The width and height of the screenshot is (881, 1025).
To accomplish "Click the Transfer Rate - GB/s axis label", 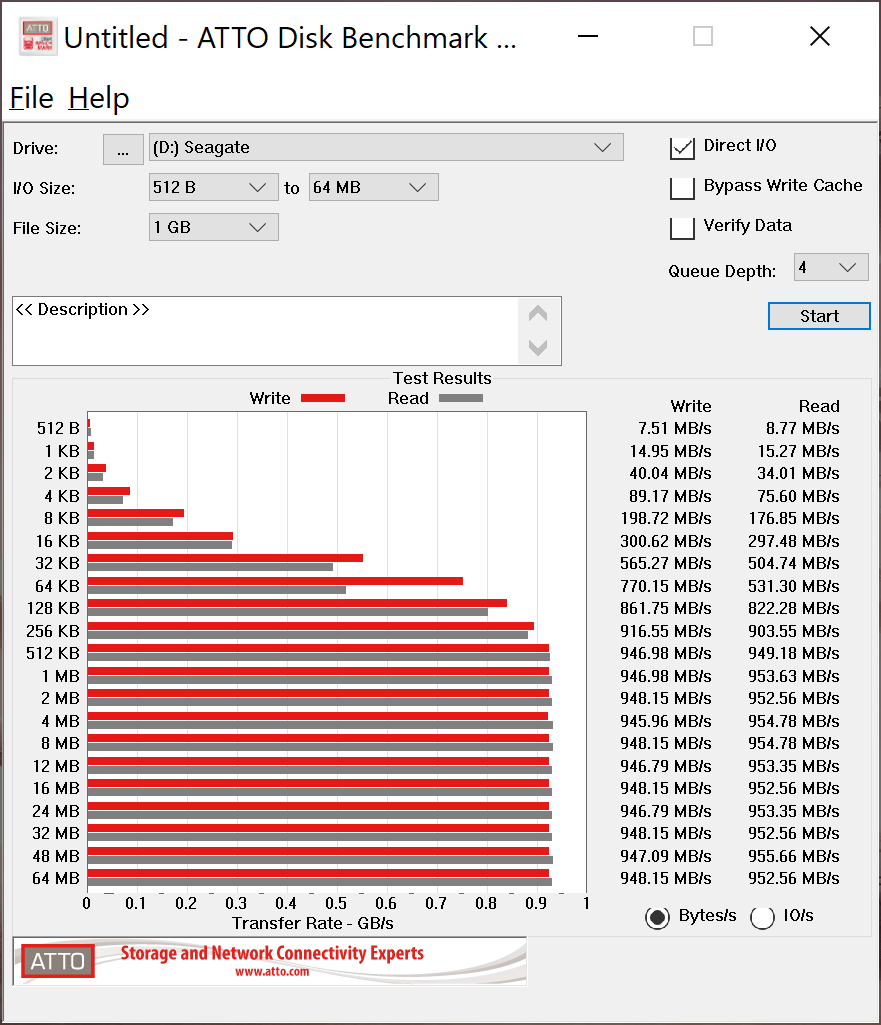I will click(312, 924).
